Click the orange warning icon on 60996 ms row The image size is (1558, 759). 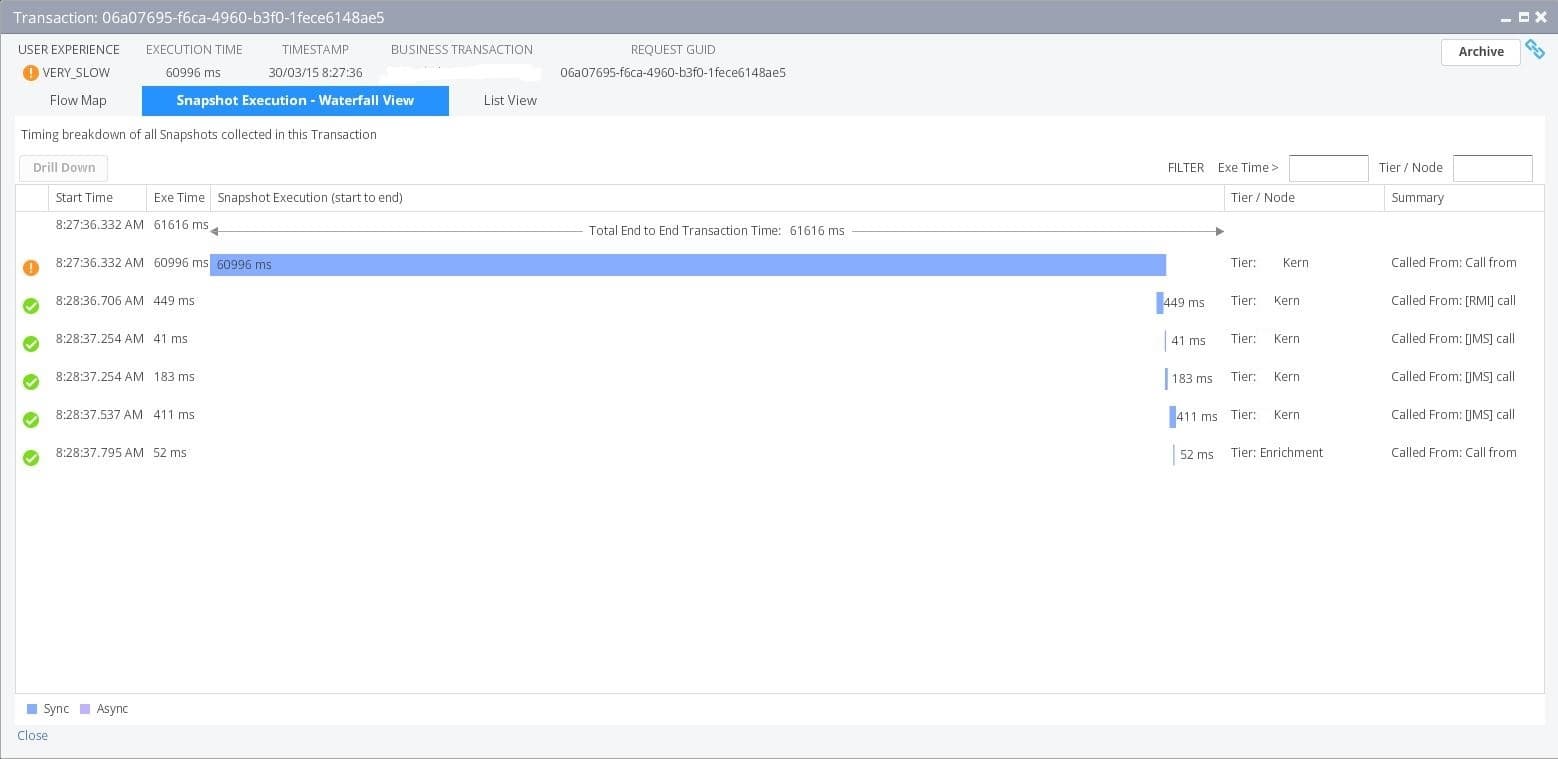tap(31, 267)
